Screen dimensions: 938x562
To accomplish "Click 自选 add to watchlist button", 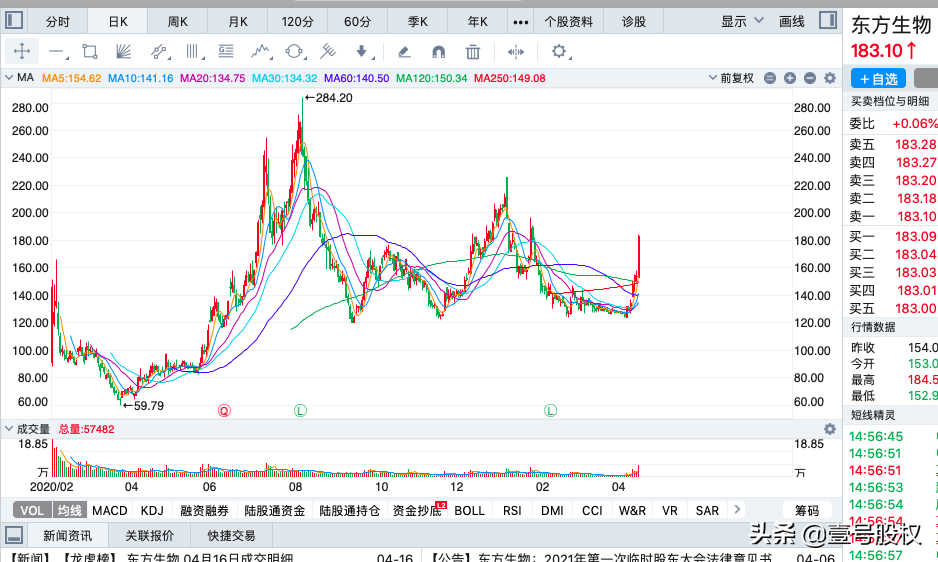I will click(x=878, y=78).
